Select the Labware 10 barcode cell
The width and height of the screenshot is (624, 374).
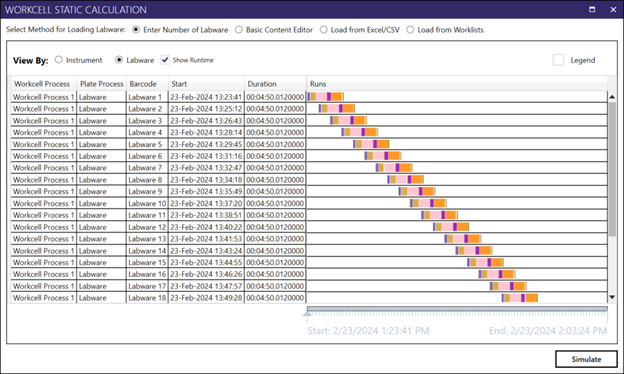[x=147, y=203]
